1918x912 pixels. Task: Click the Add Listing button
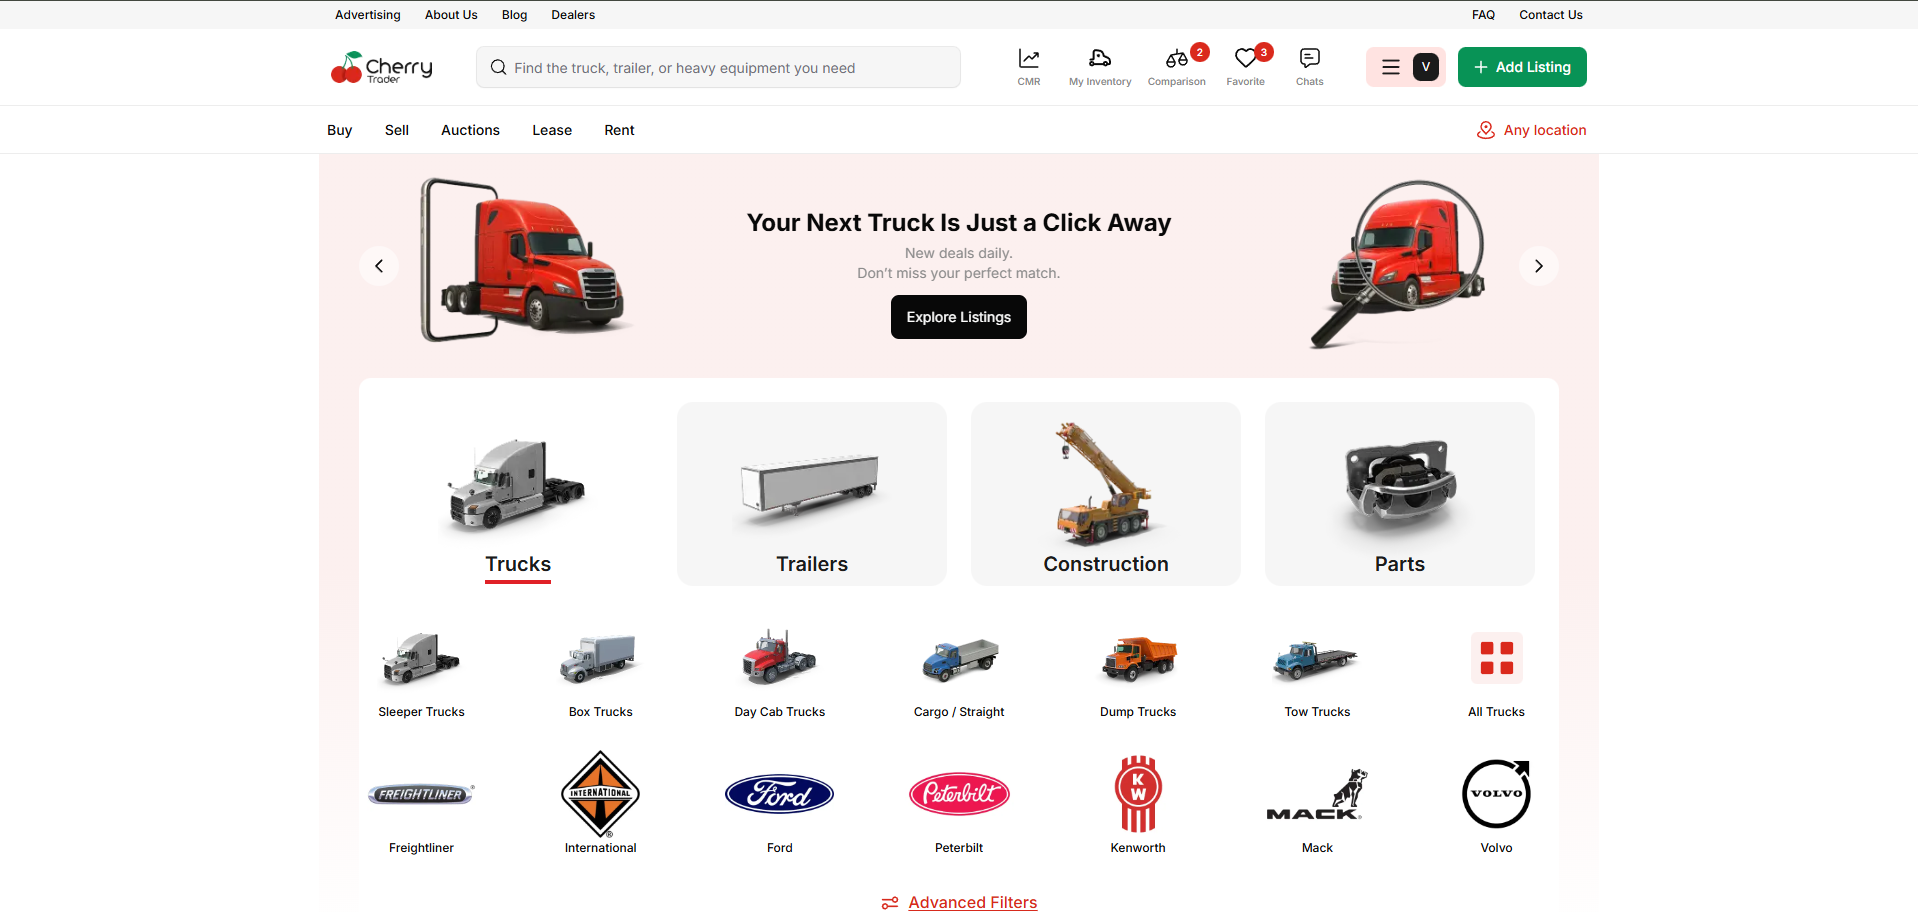1521,67
